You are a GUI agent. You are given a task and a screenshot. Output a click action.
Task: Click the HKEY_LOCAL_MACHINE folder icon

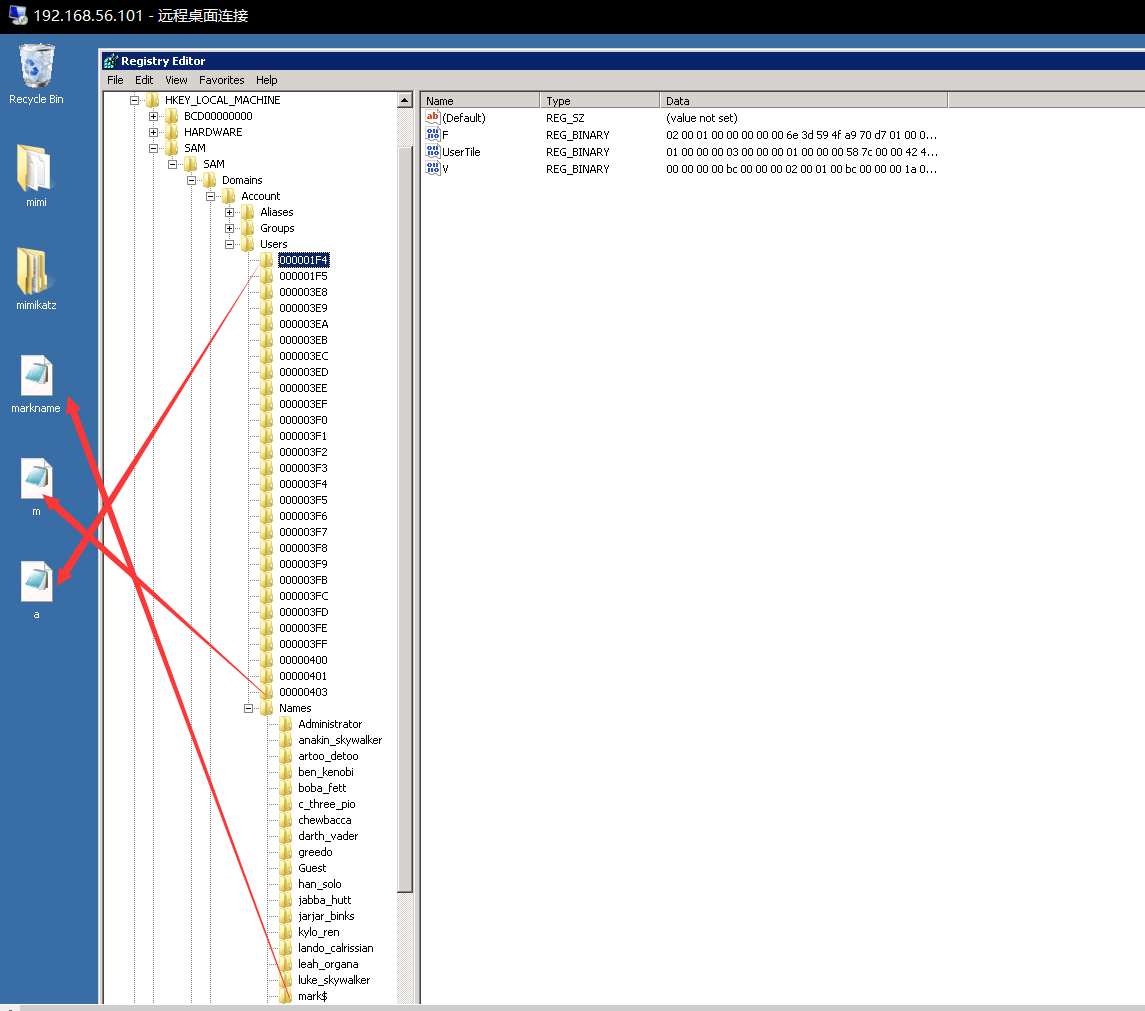(x=153, y=100)
